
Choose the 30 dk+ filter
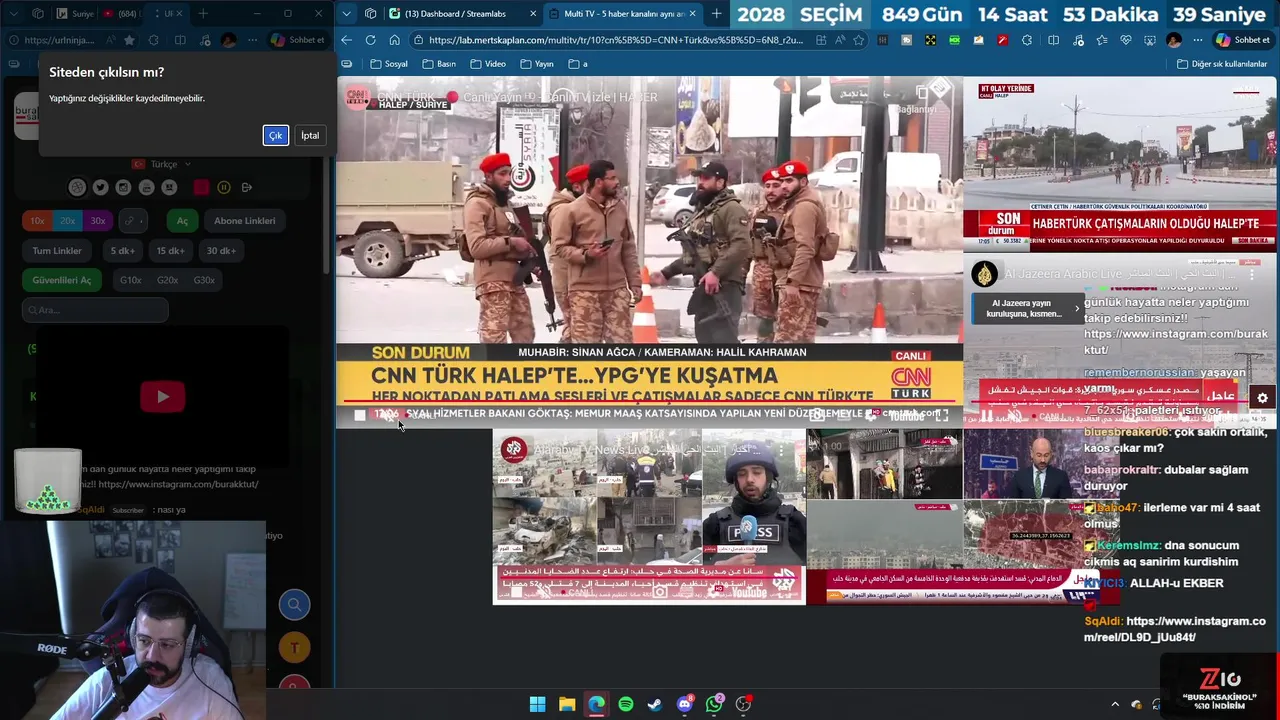tap(221, 251)
